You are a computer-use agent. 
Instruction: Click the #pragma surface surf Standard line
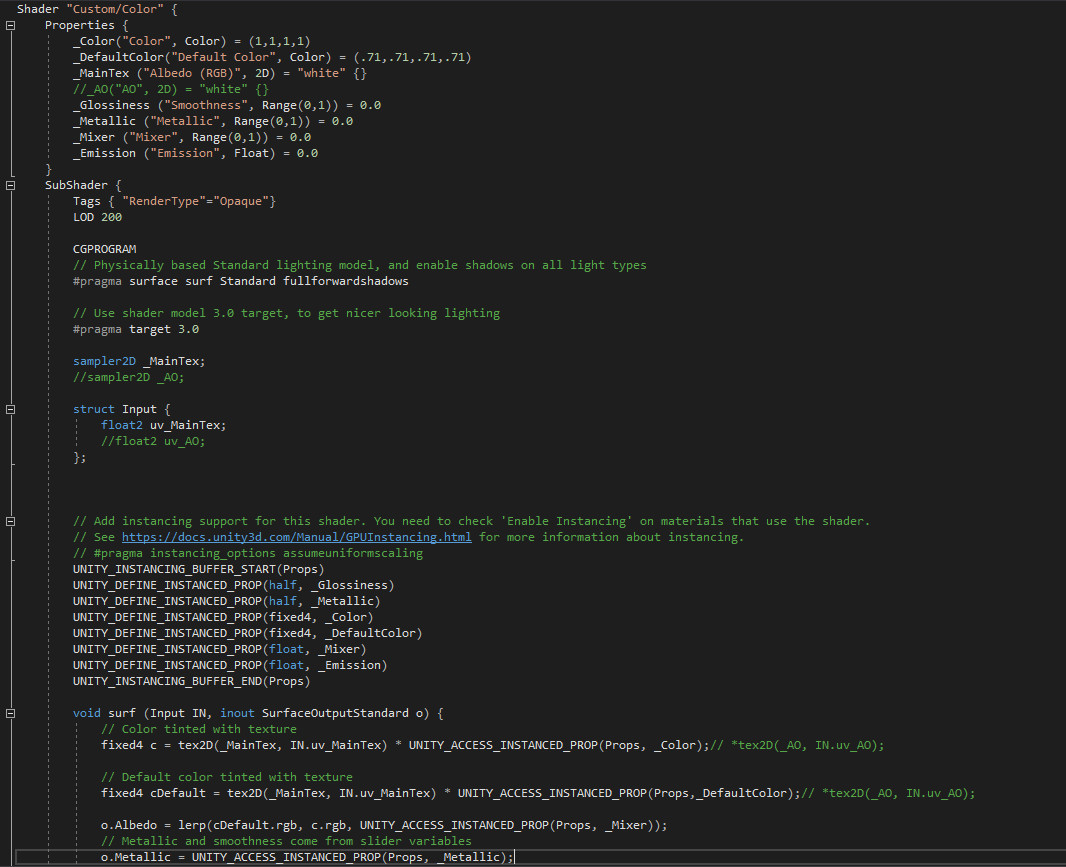[241, 281]
